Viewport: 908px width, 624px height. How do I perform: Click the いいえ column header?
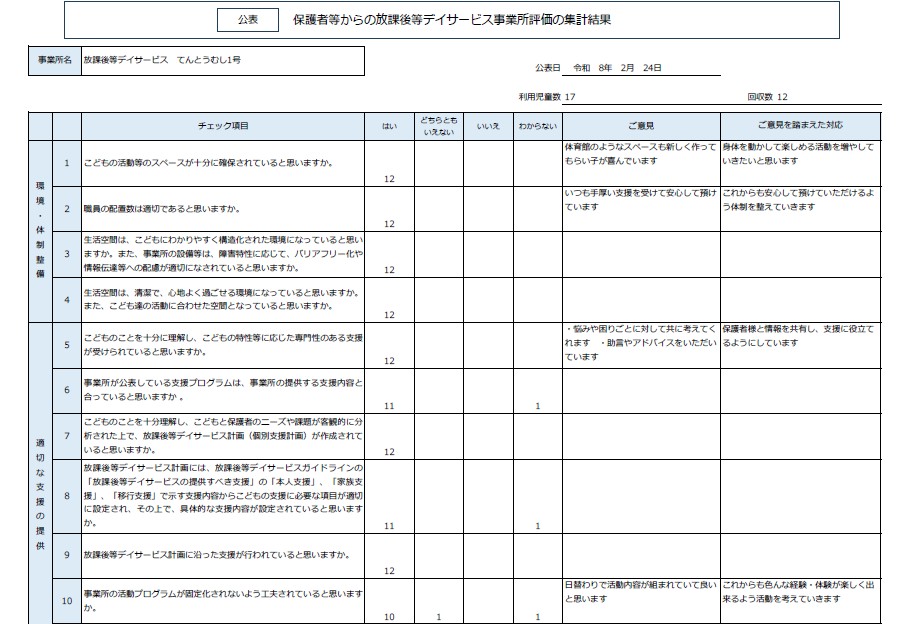tap(488, 126)
